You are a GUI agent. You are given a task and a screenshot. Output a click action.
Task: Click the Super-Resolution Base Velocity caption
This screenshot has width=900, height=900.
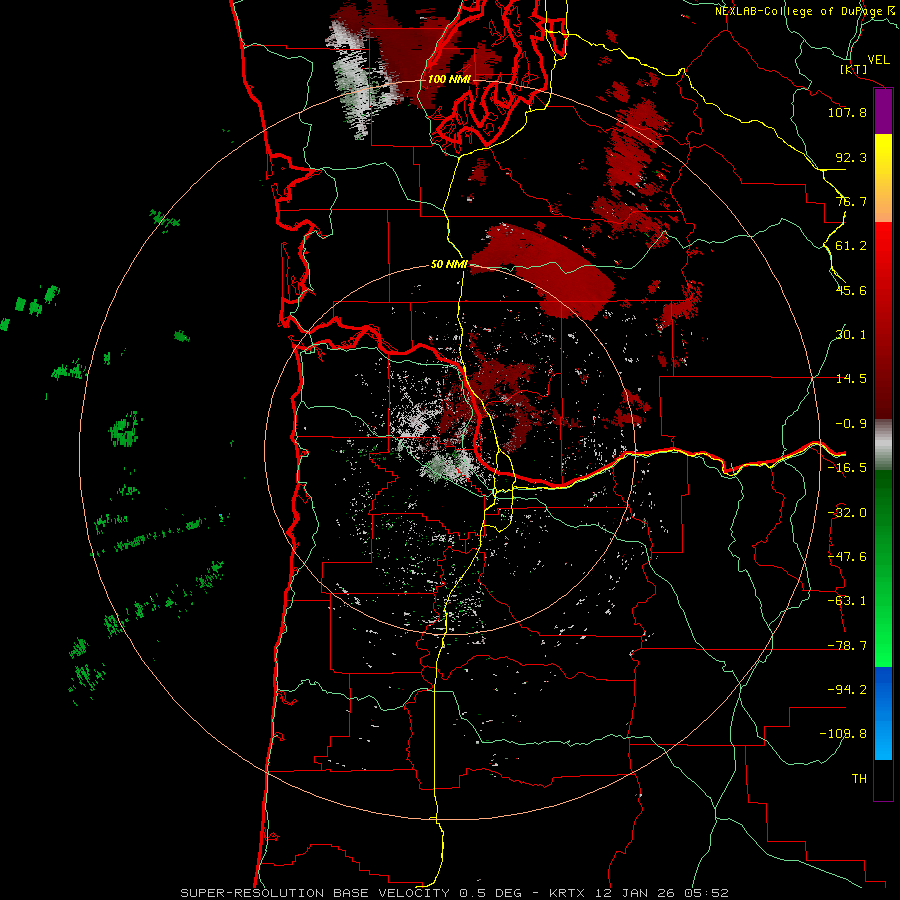coord(455,893)
